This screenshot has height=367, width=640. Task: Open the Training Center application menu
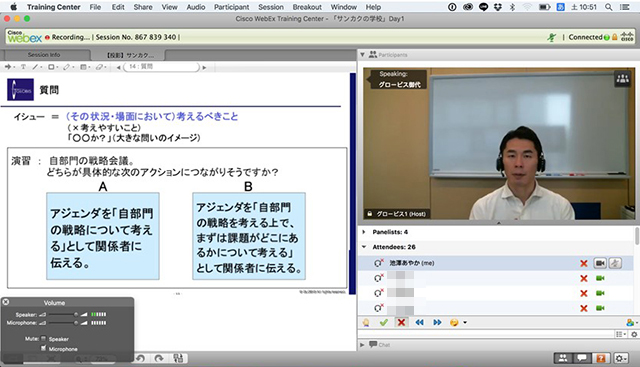pos(53,7)
